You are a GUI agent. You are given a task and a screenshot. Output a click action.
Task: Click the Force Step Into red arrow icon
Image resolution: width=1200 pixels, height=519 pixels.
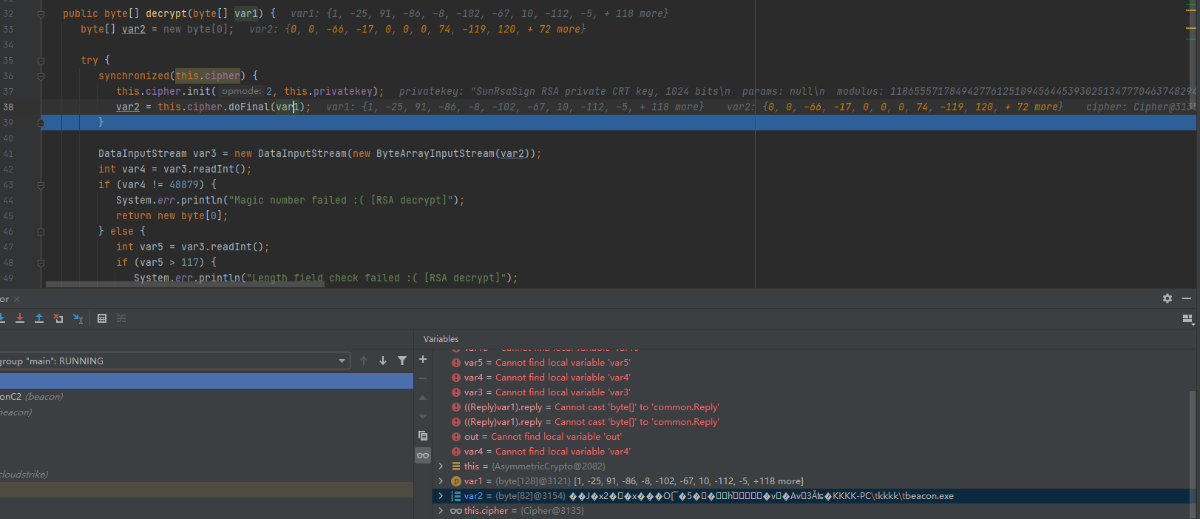[20, 318]
